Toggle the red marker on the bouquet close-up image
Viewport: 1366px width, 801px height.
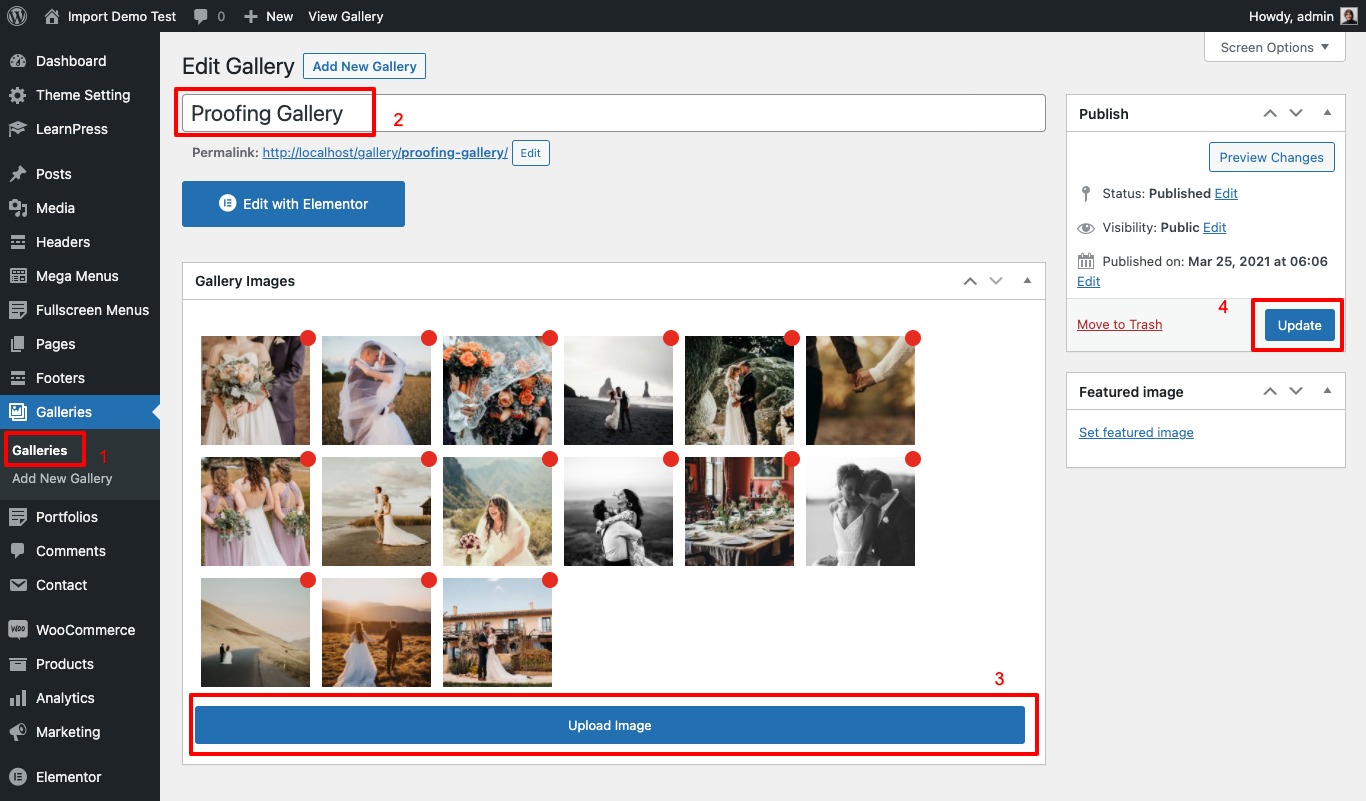549,338
